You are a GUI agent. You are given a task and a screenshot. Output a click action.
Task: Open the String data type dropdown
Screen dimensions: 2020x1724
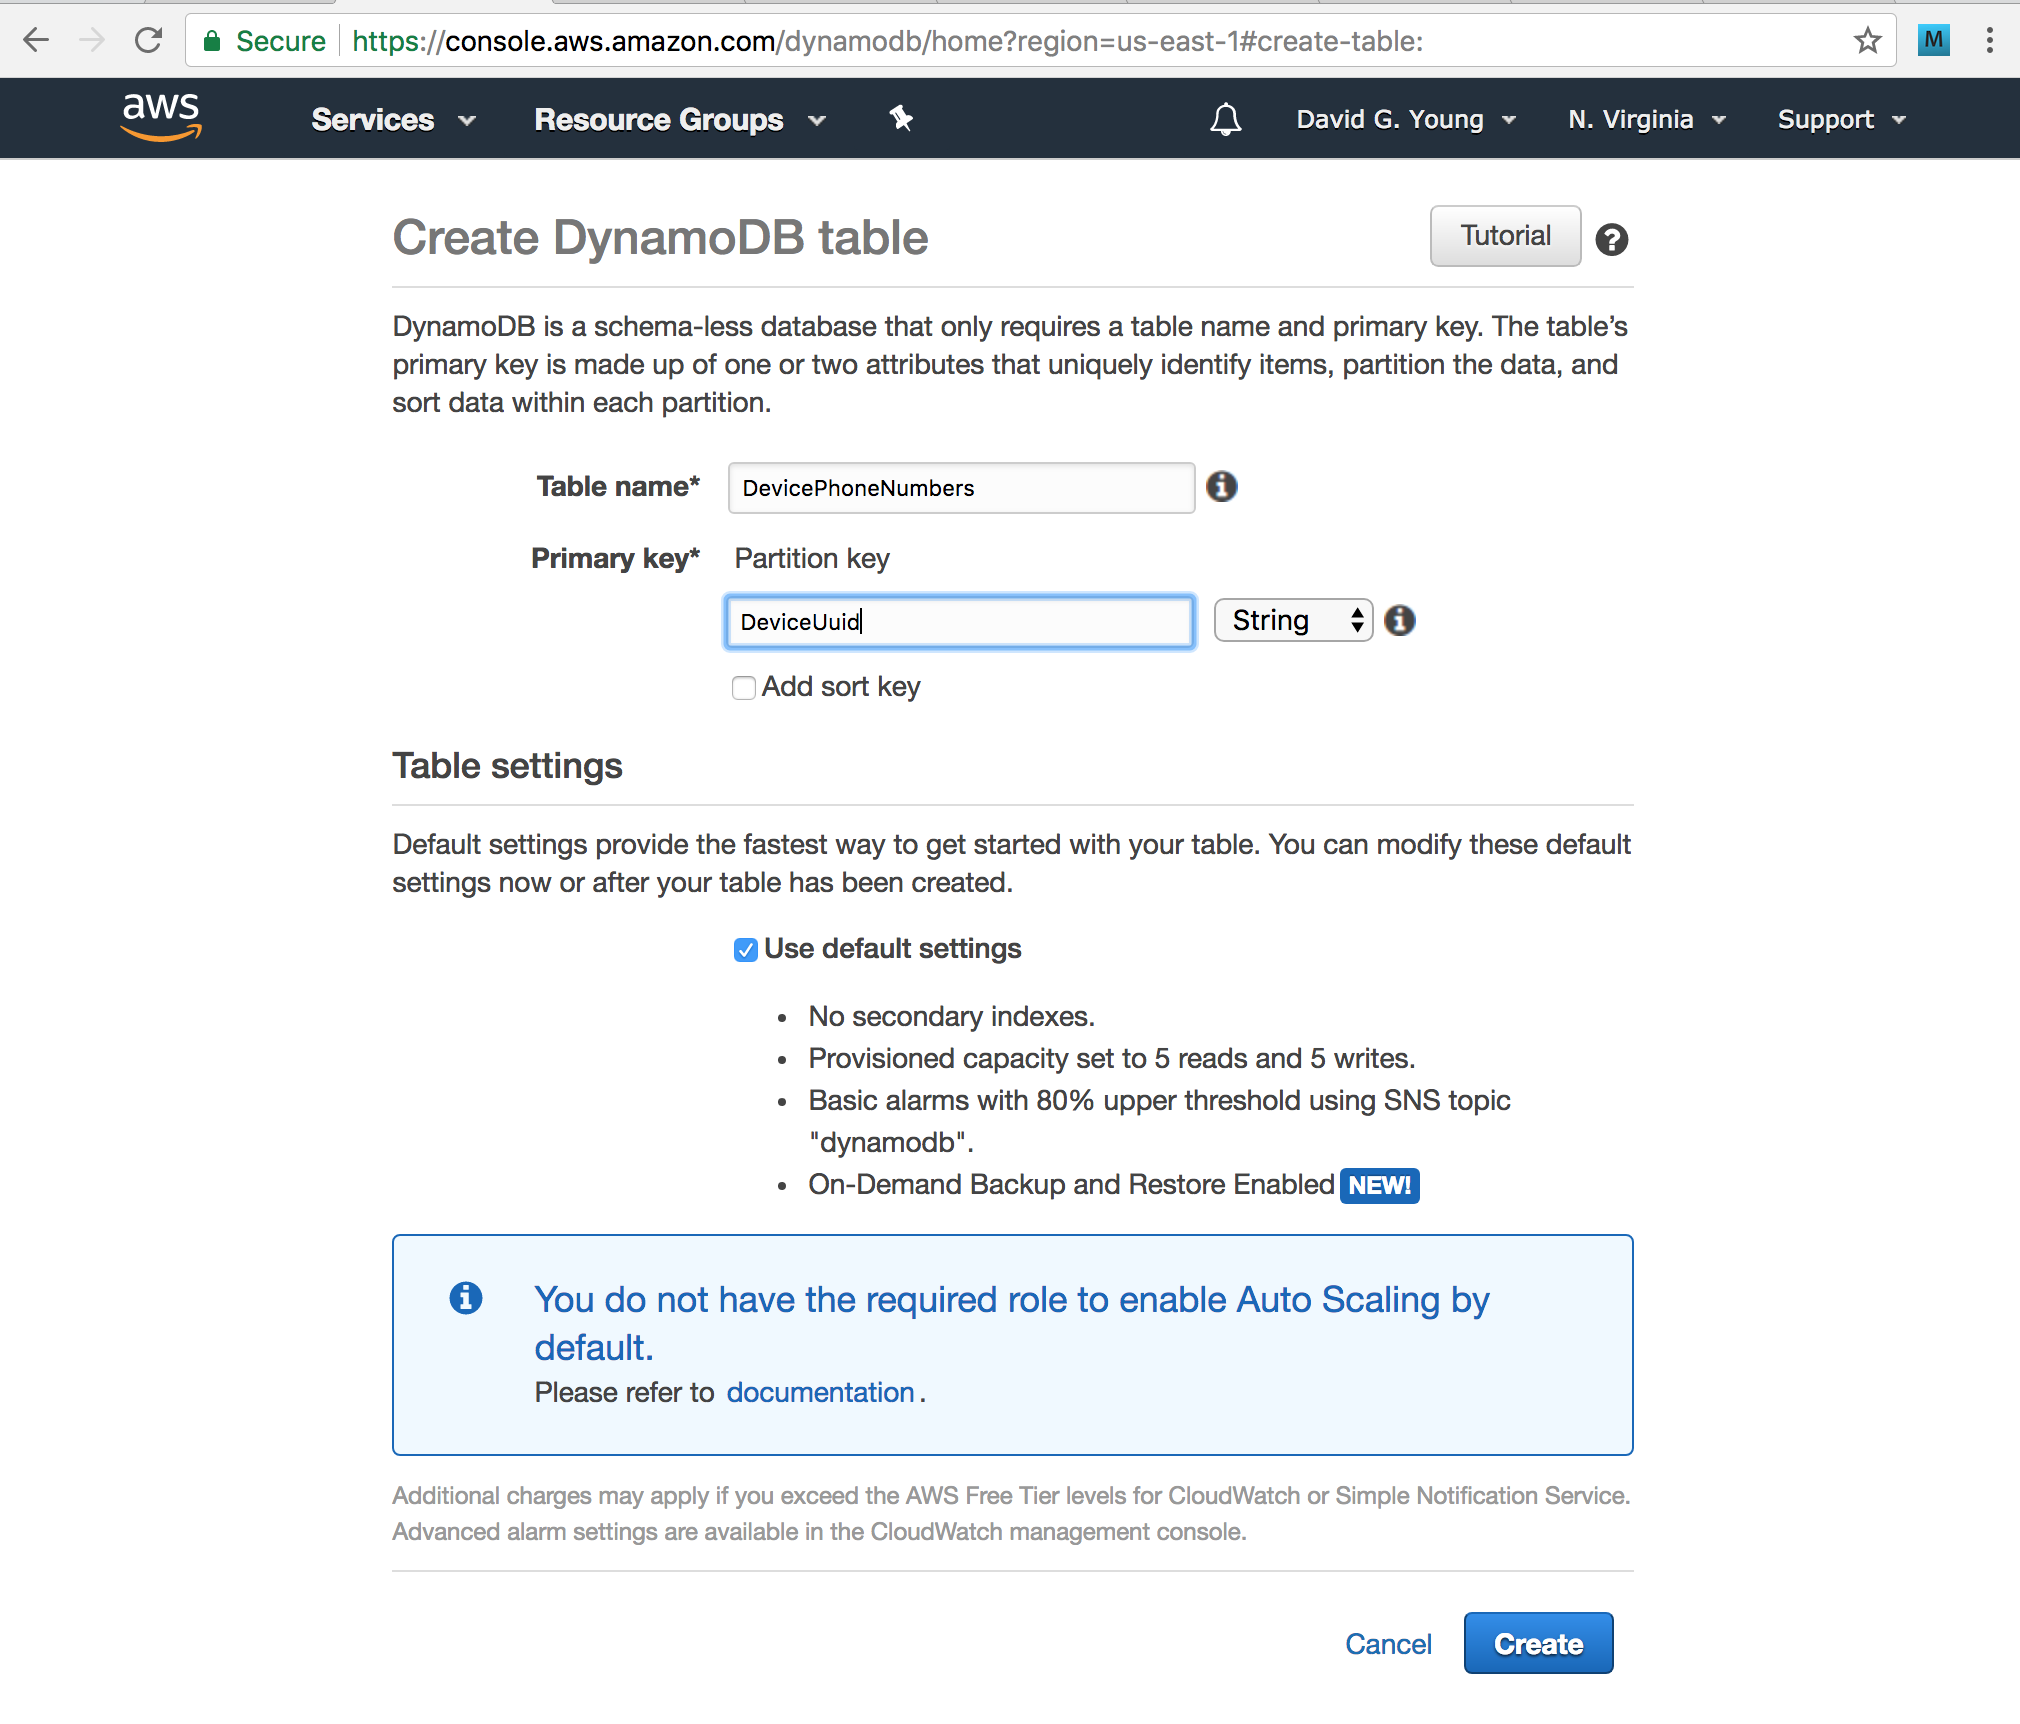coord(1292,621)
